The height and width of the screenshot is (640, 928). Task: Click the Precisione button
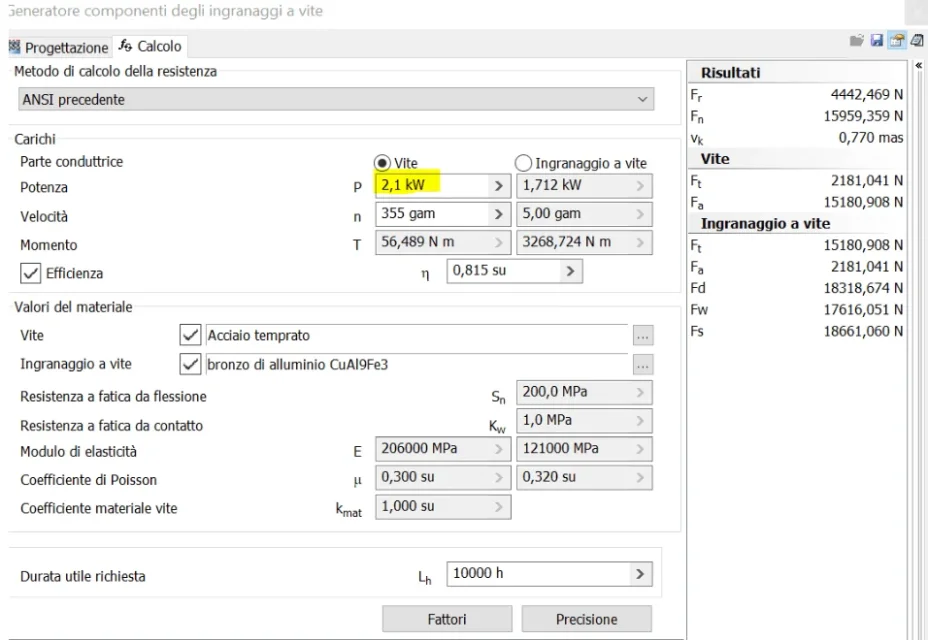[587, 619]
